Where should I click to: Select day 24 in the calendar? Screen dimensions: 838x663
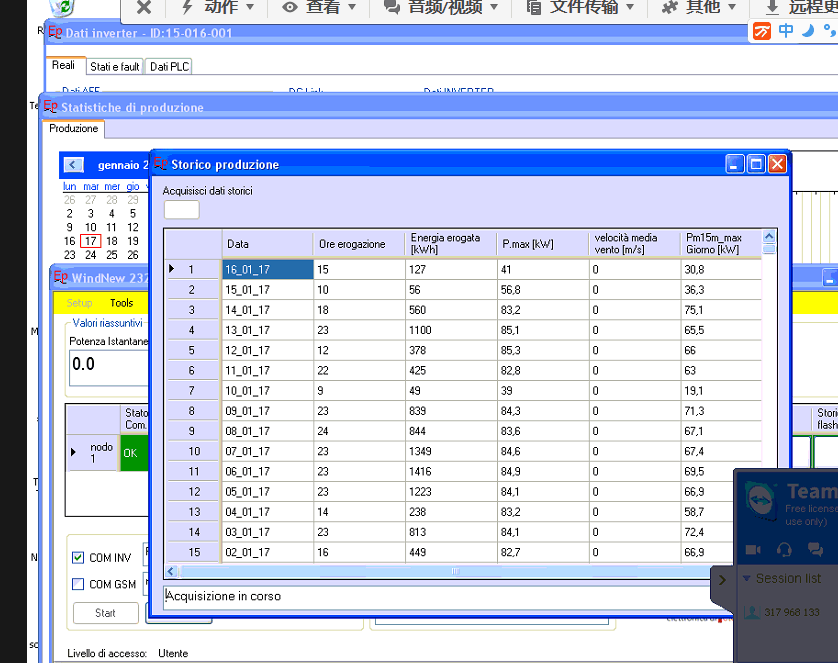(91, 255)
